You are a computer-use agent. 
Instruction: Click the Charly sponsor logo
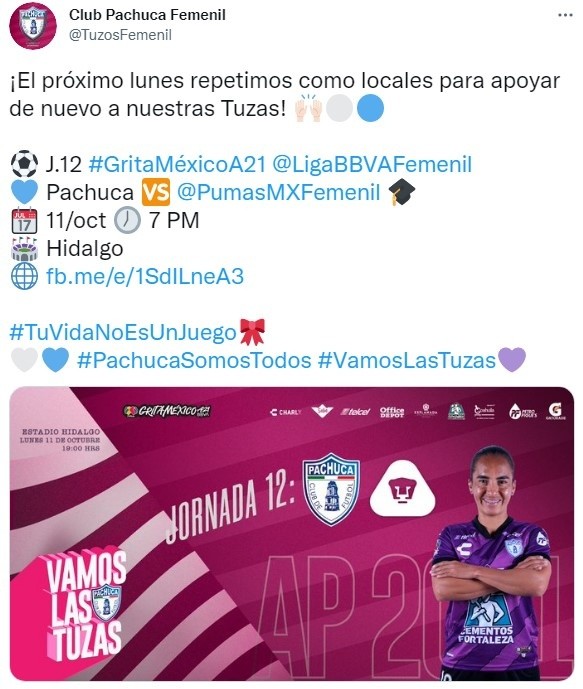[x=286, y=412]
